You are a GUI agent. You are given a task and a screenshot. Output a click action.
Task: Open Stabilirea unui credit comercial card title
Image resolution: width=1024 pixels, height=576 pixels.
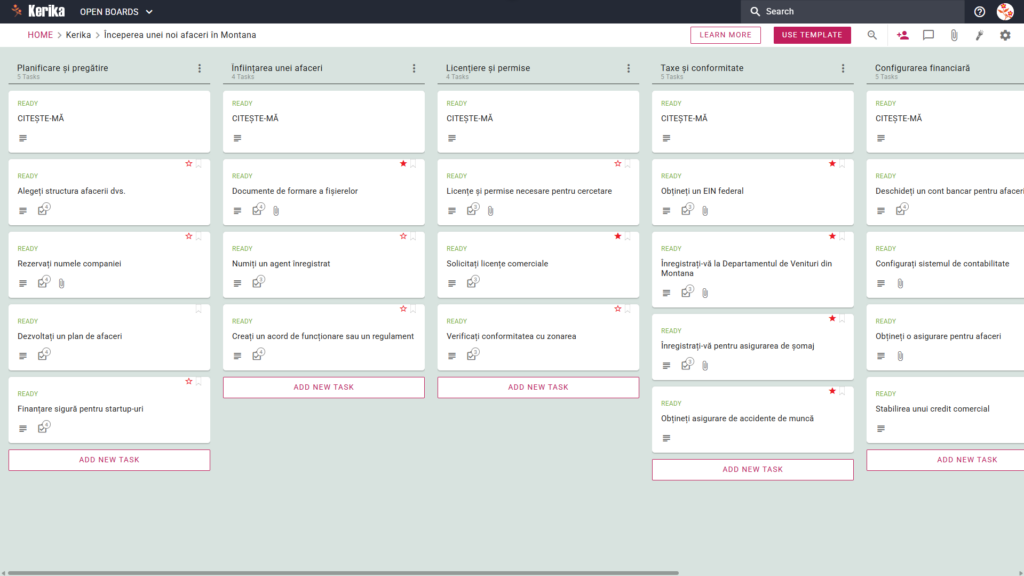[932, 409]
